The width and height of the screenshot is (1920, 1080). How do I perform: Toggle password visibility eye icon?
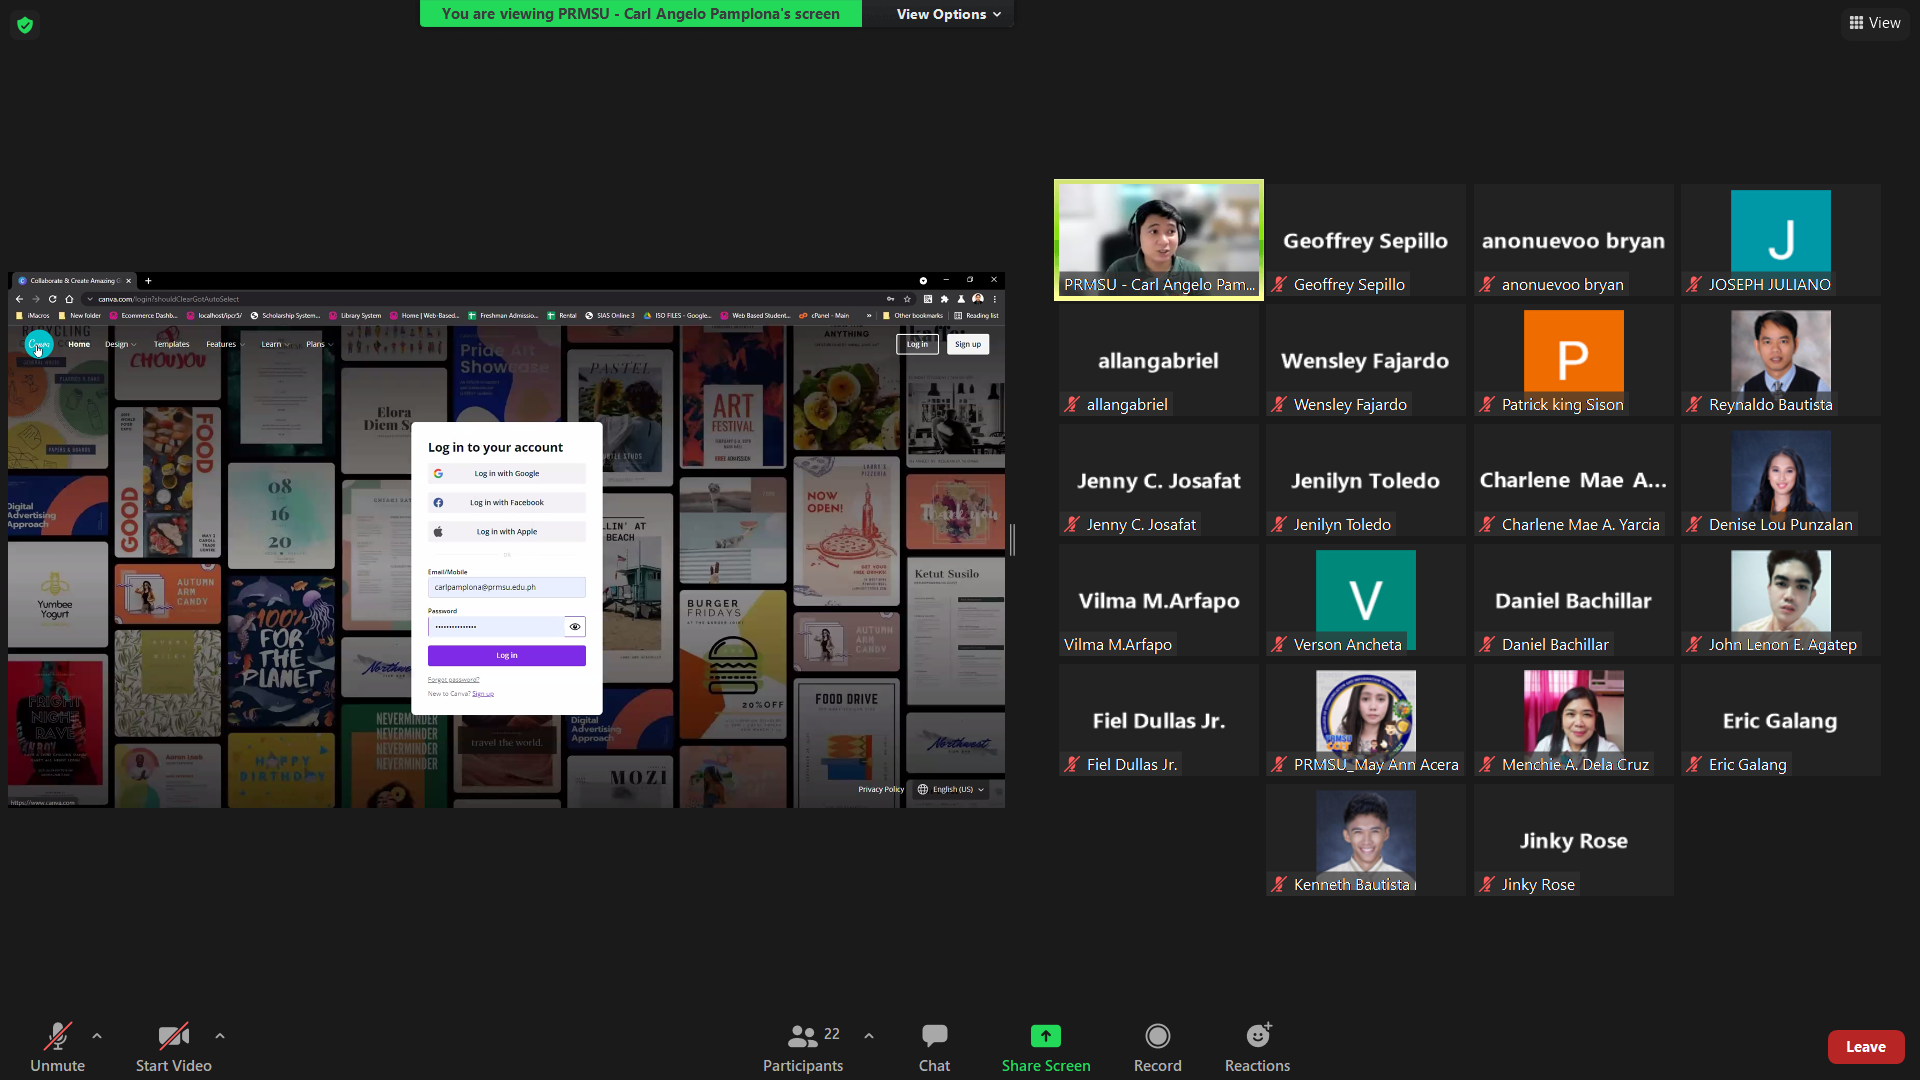coord(575,627)
